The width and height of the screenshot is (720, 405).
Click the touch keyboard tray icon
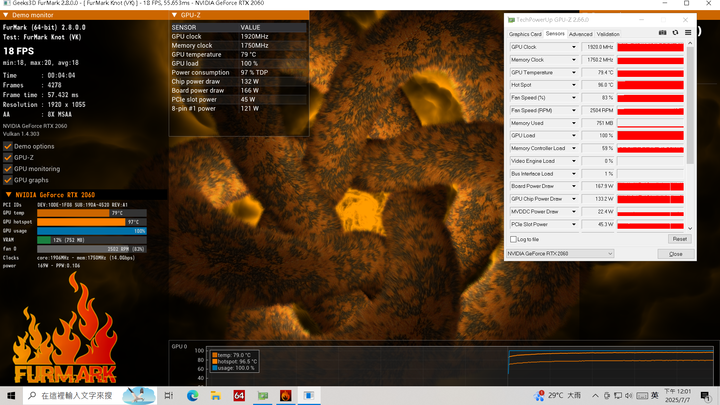[x=642, y=396]
